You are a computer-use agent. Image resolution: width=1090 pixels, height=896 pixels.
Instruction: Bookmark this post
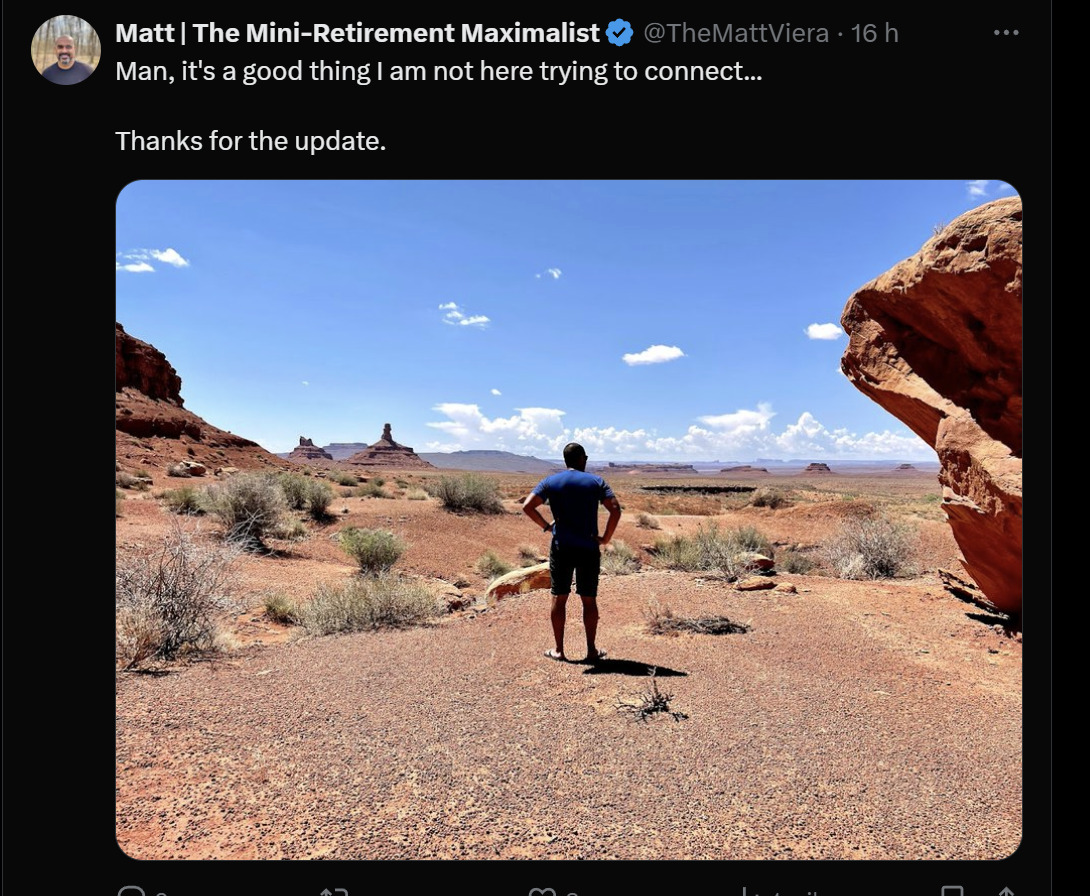pos(952,891)
